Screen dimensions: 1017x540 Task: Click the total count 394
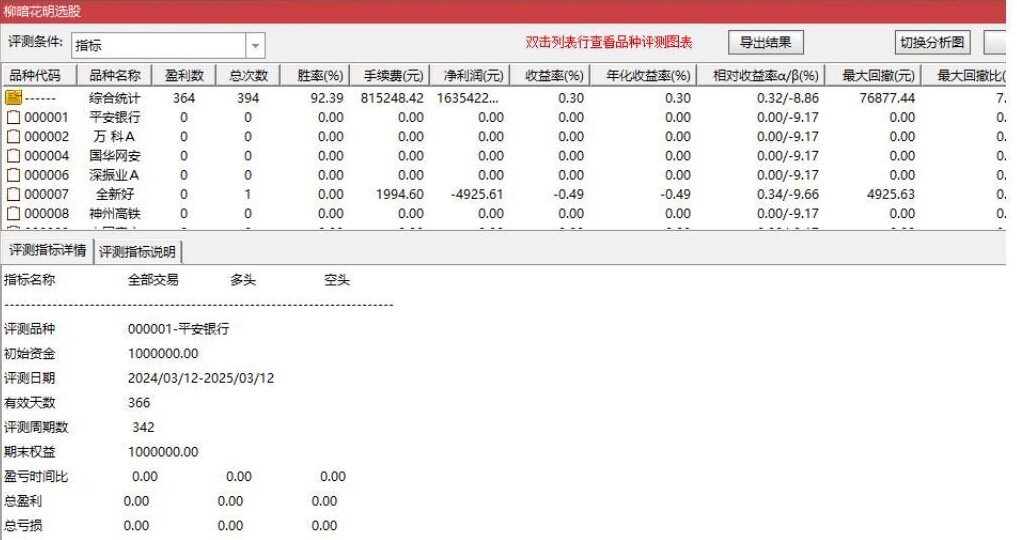click(248, 98)
